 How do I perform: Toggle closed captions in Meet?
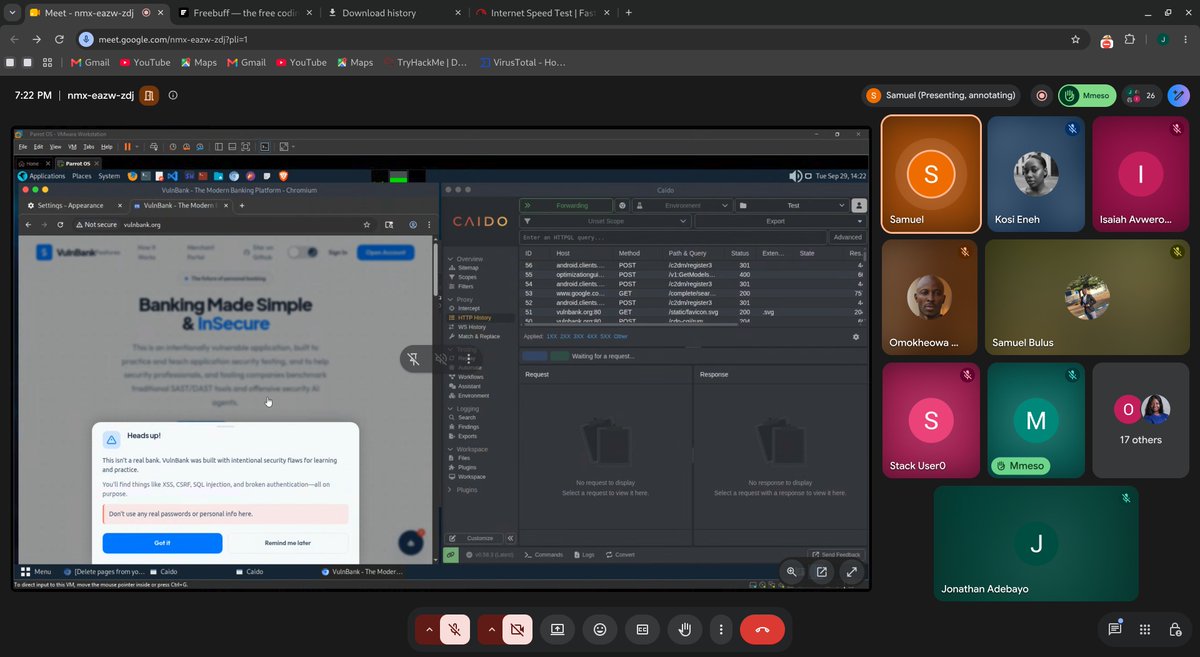click(x=643, y=629)
